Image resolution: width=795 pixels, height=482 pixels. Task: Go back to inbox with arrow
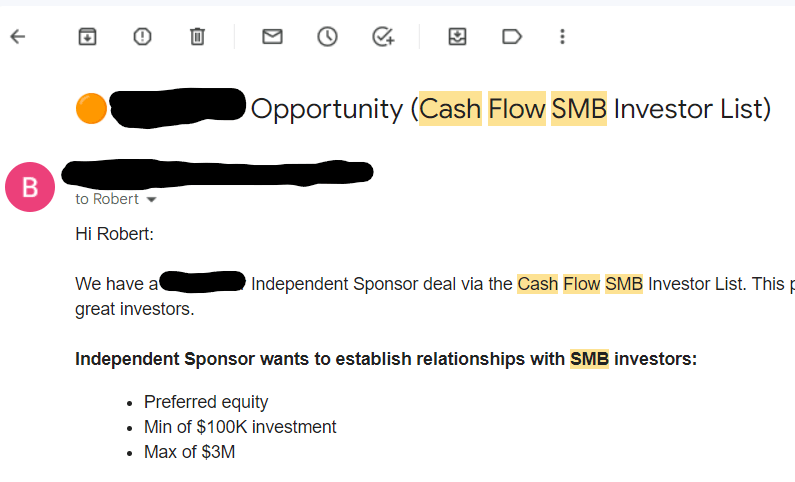[x=18, y=36]
